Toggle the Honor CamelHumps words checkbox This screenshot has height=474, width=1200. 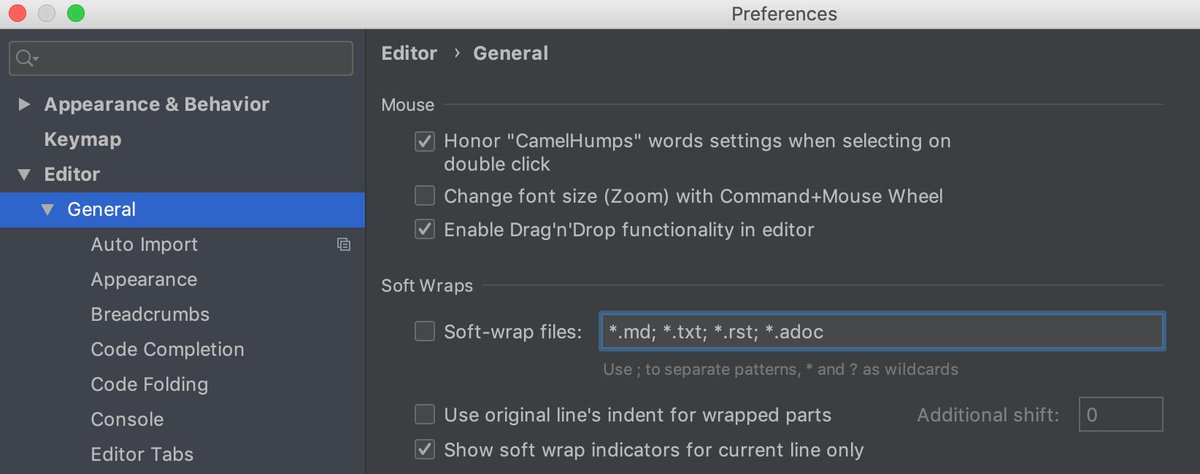point(425,141)
